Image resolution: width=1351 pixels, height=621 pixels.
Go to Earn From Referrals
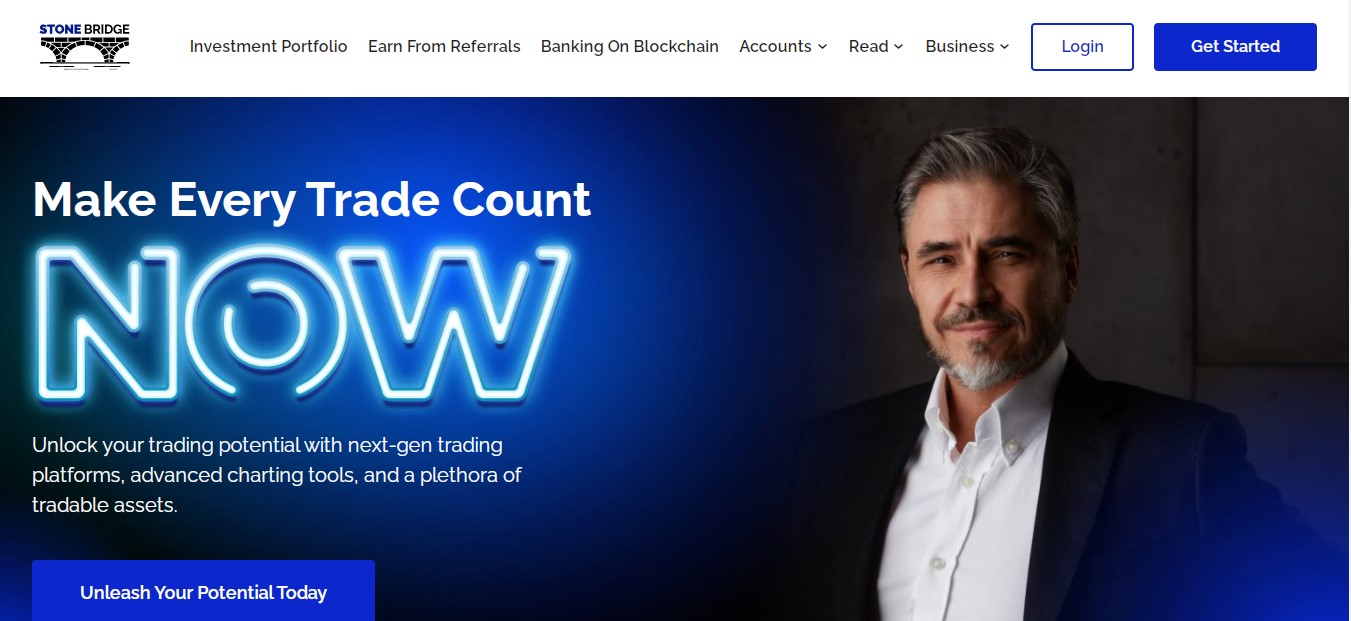coord(444,46)
